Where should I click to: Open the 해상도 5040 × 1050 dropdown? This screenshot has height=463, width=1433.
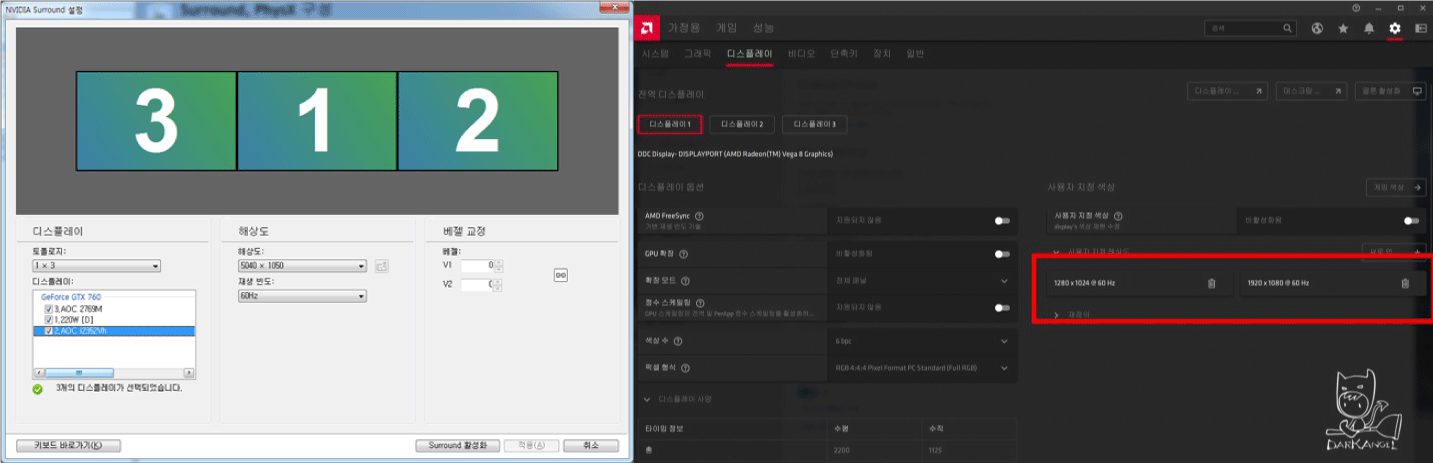(x=302, y=266)
